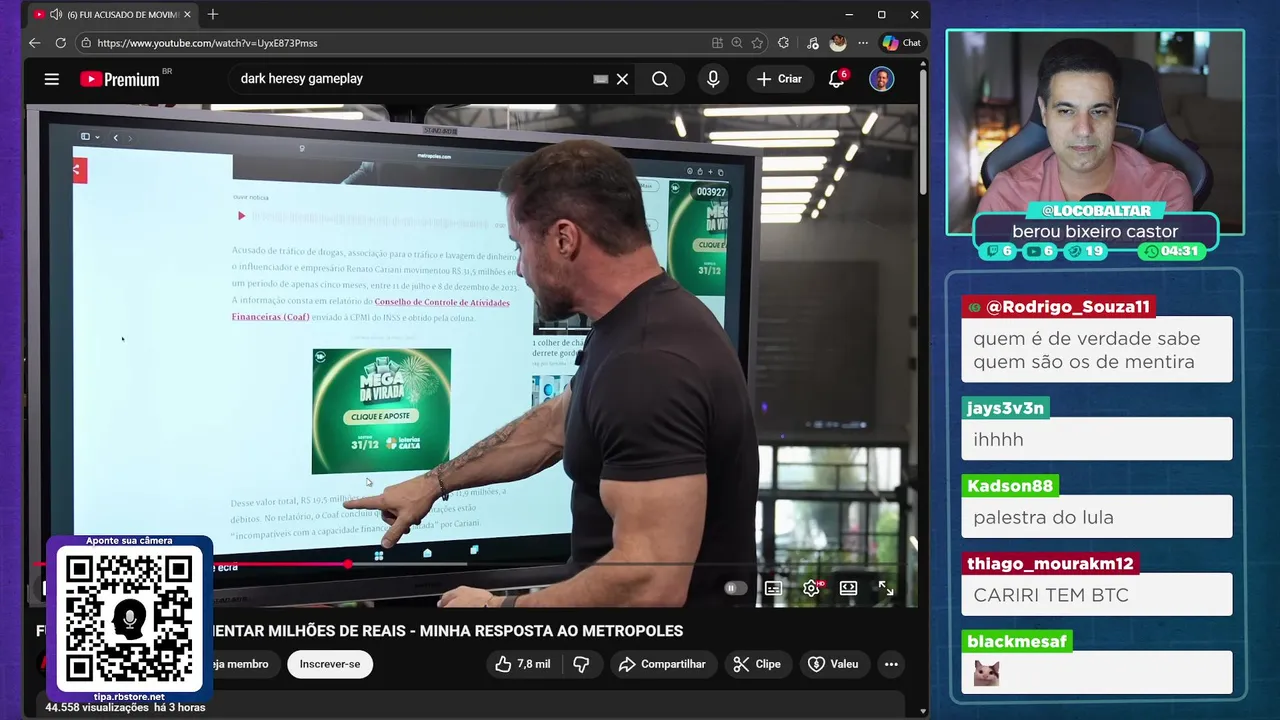Select the browser address bar URL
The image size is (1280, 720).
coord(208,43)
